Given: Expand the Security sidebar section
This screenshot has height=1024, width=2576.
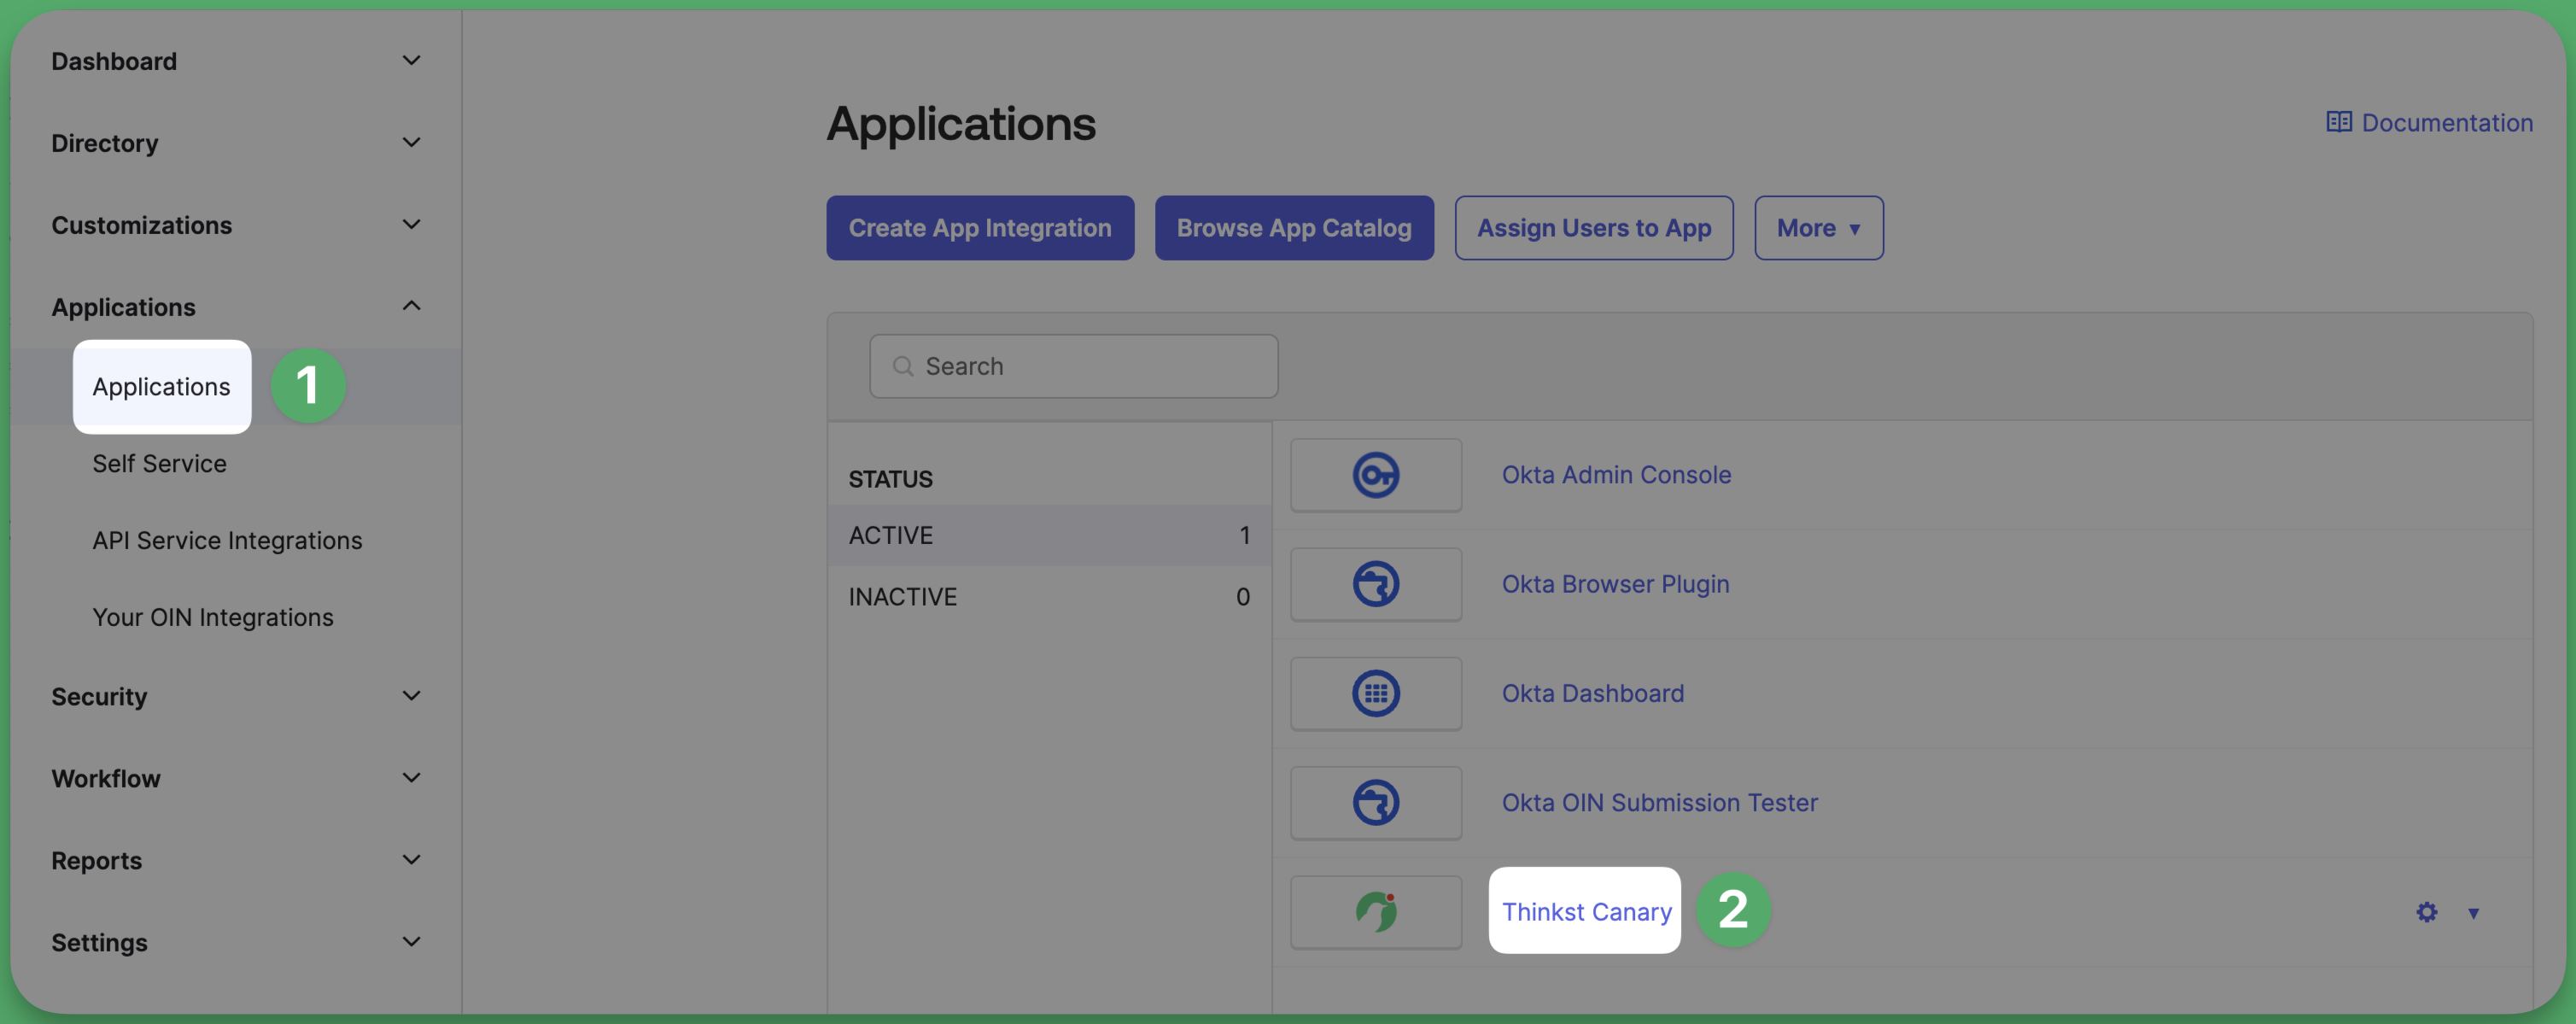Looking at the screenshot, I should click(x=411, y=696).
